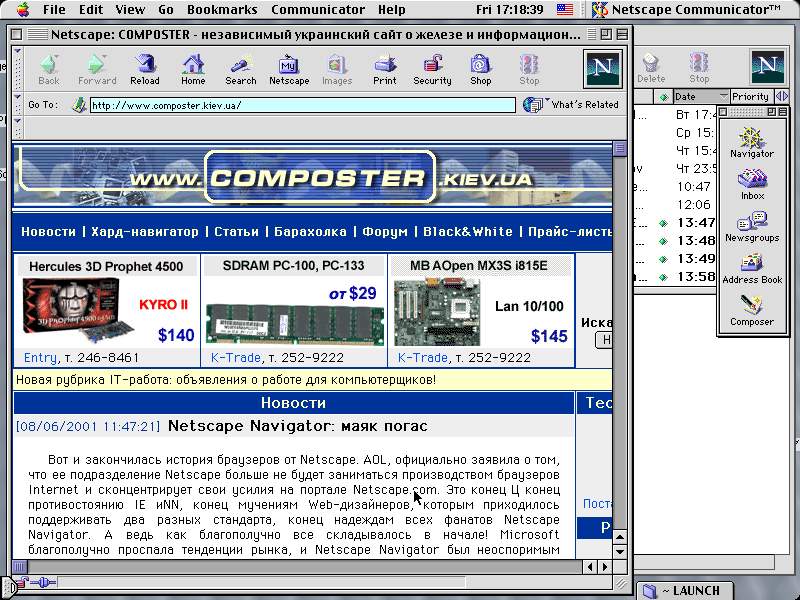This screenshot has height=600, width=800.
Task: Go to Home page icon
Action: click(193, 69)
